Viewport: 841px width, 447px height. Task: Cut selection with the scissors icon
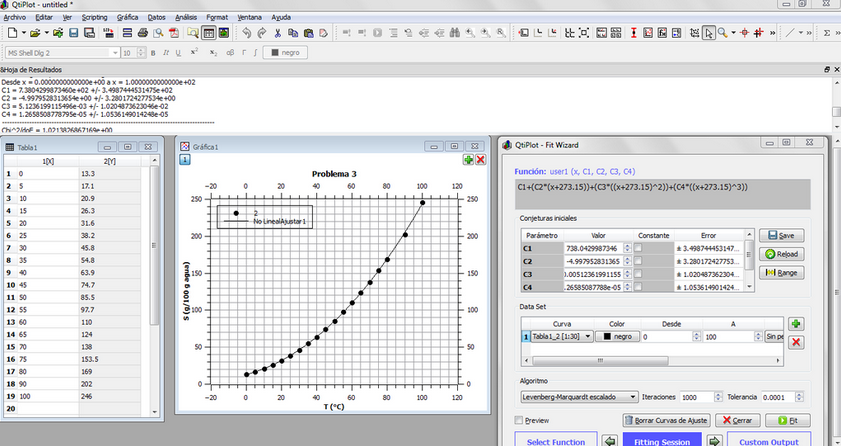[277, 33]
